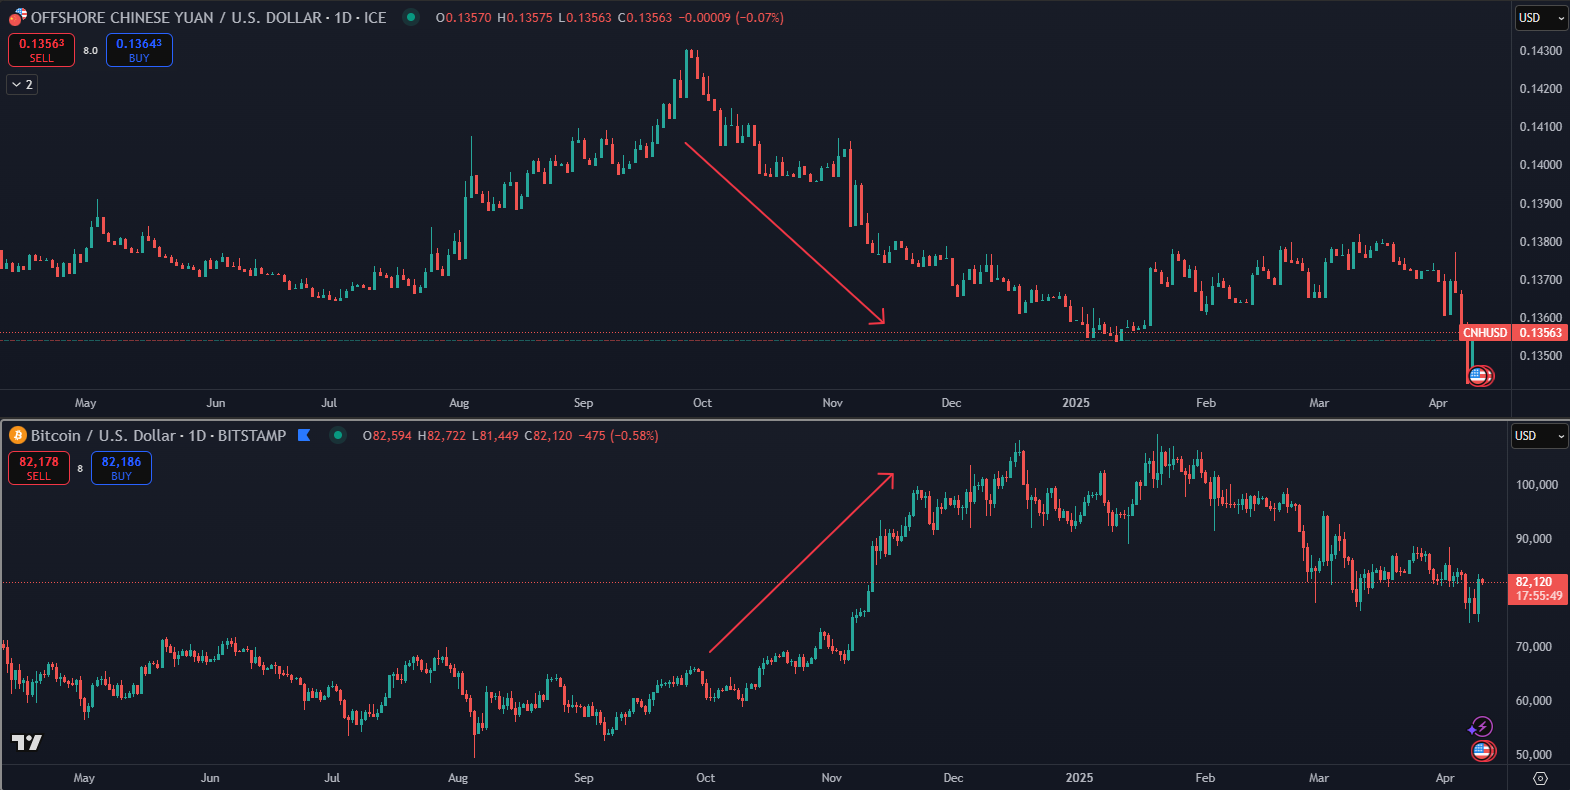Click the 82,120 price countdown label
Viewport: 1570px width, 790px height.
tap(1537, 589)
